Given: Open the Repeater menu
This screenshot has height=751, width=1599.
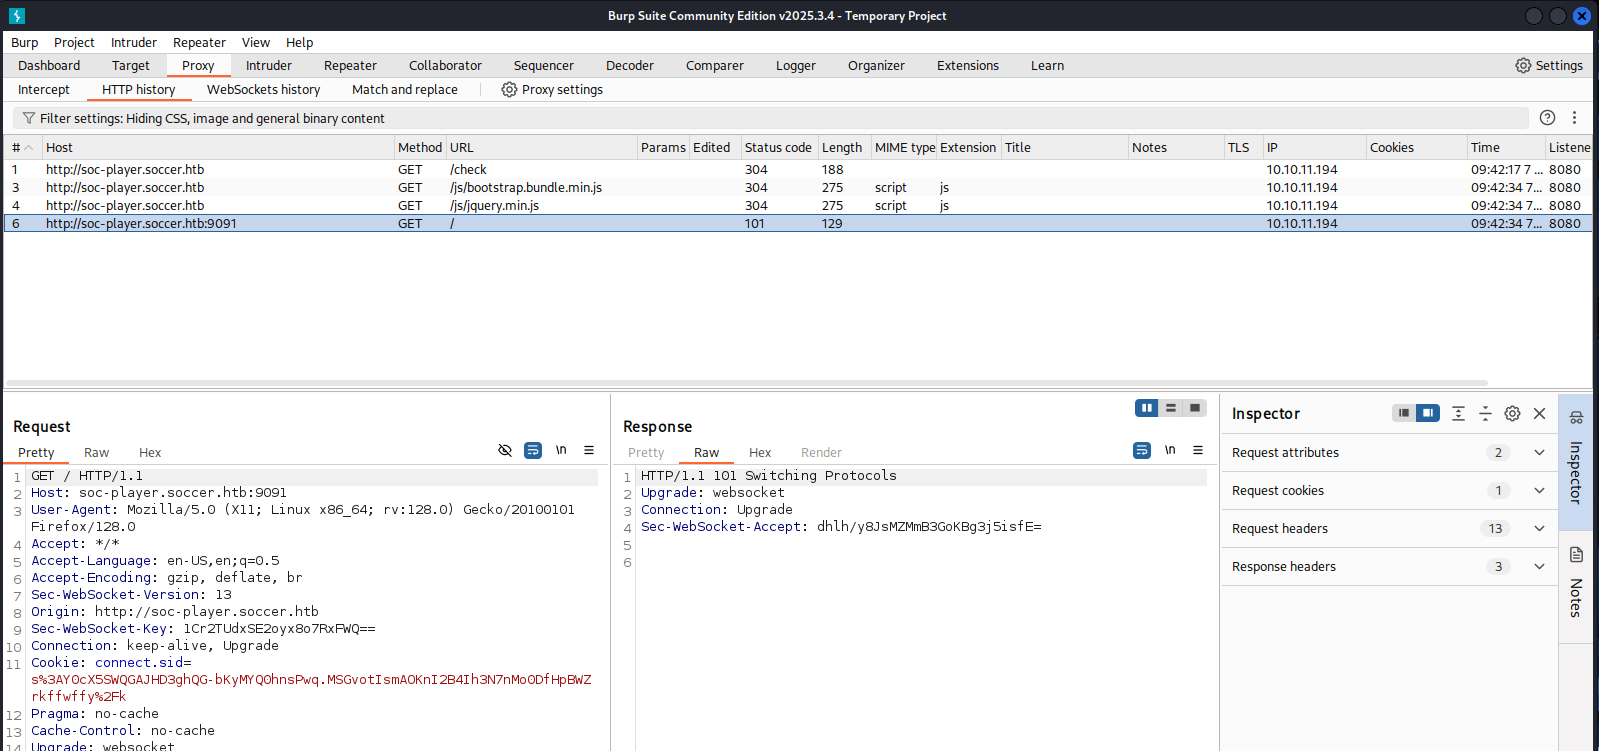Looking at the screenshot, I should click(x=199, y=42).
